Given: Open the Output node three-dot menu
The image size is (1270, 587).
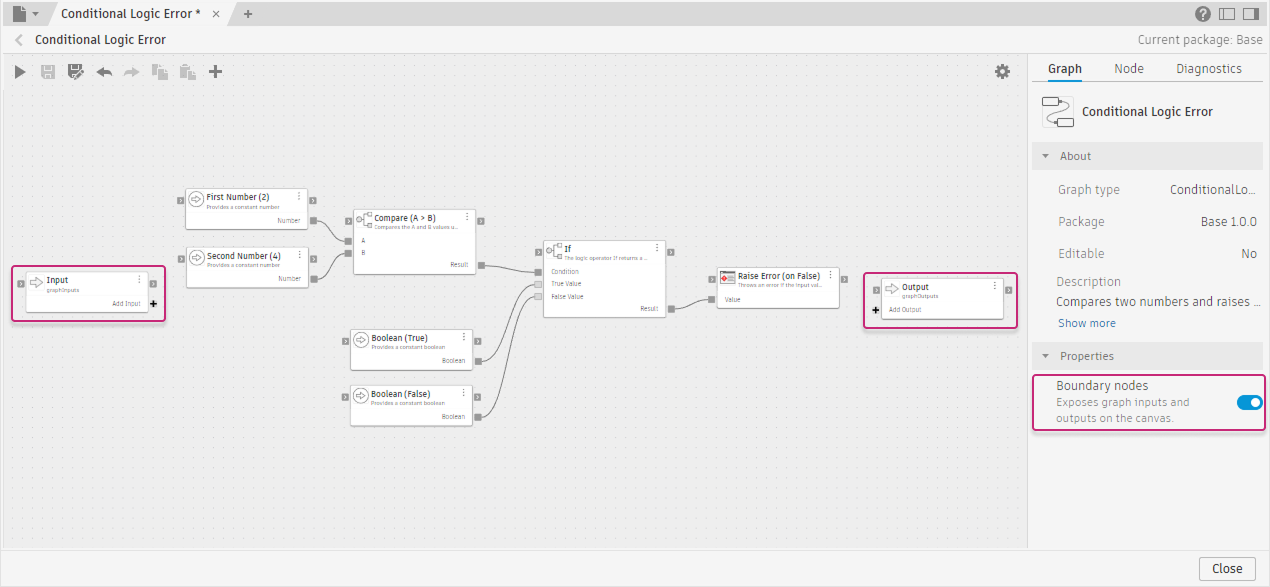Looking at the screenshot, I should [994, 286].
